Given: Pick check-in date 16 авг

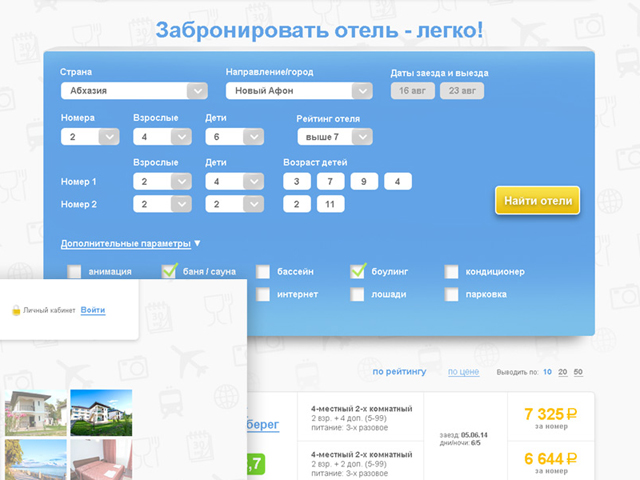Looking at the screenshot, I should coord(412,91).
